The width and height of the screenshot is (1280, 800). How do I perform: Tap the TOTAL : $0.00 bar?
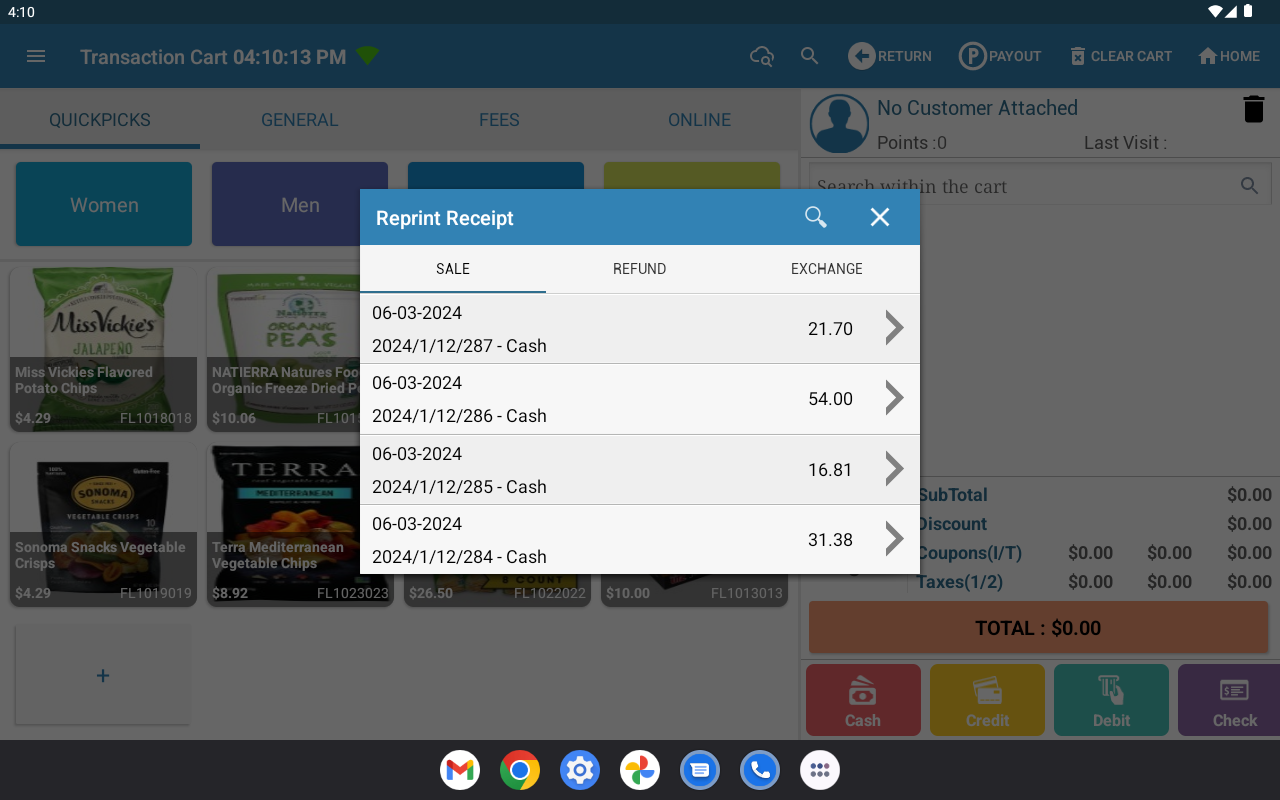(x=1038, y=628)
